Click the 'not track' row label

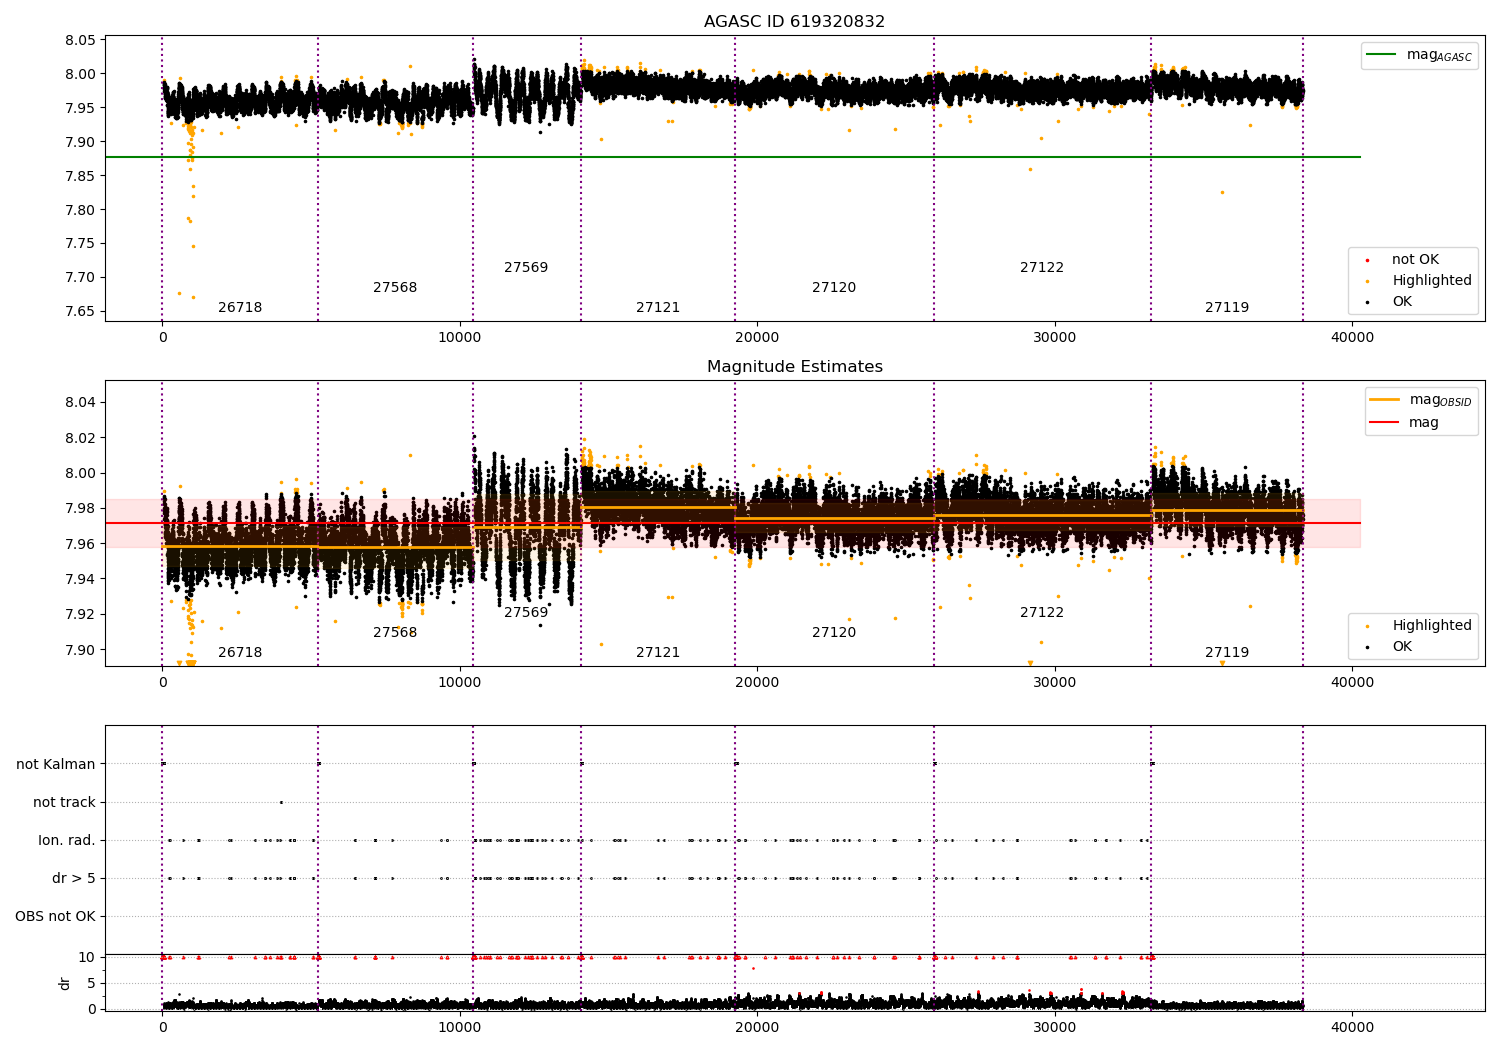coord(64,803)
